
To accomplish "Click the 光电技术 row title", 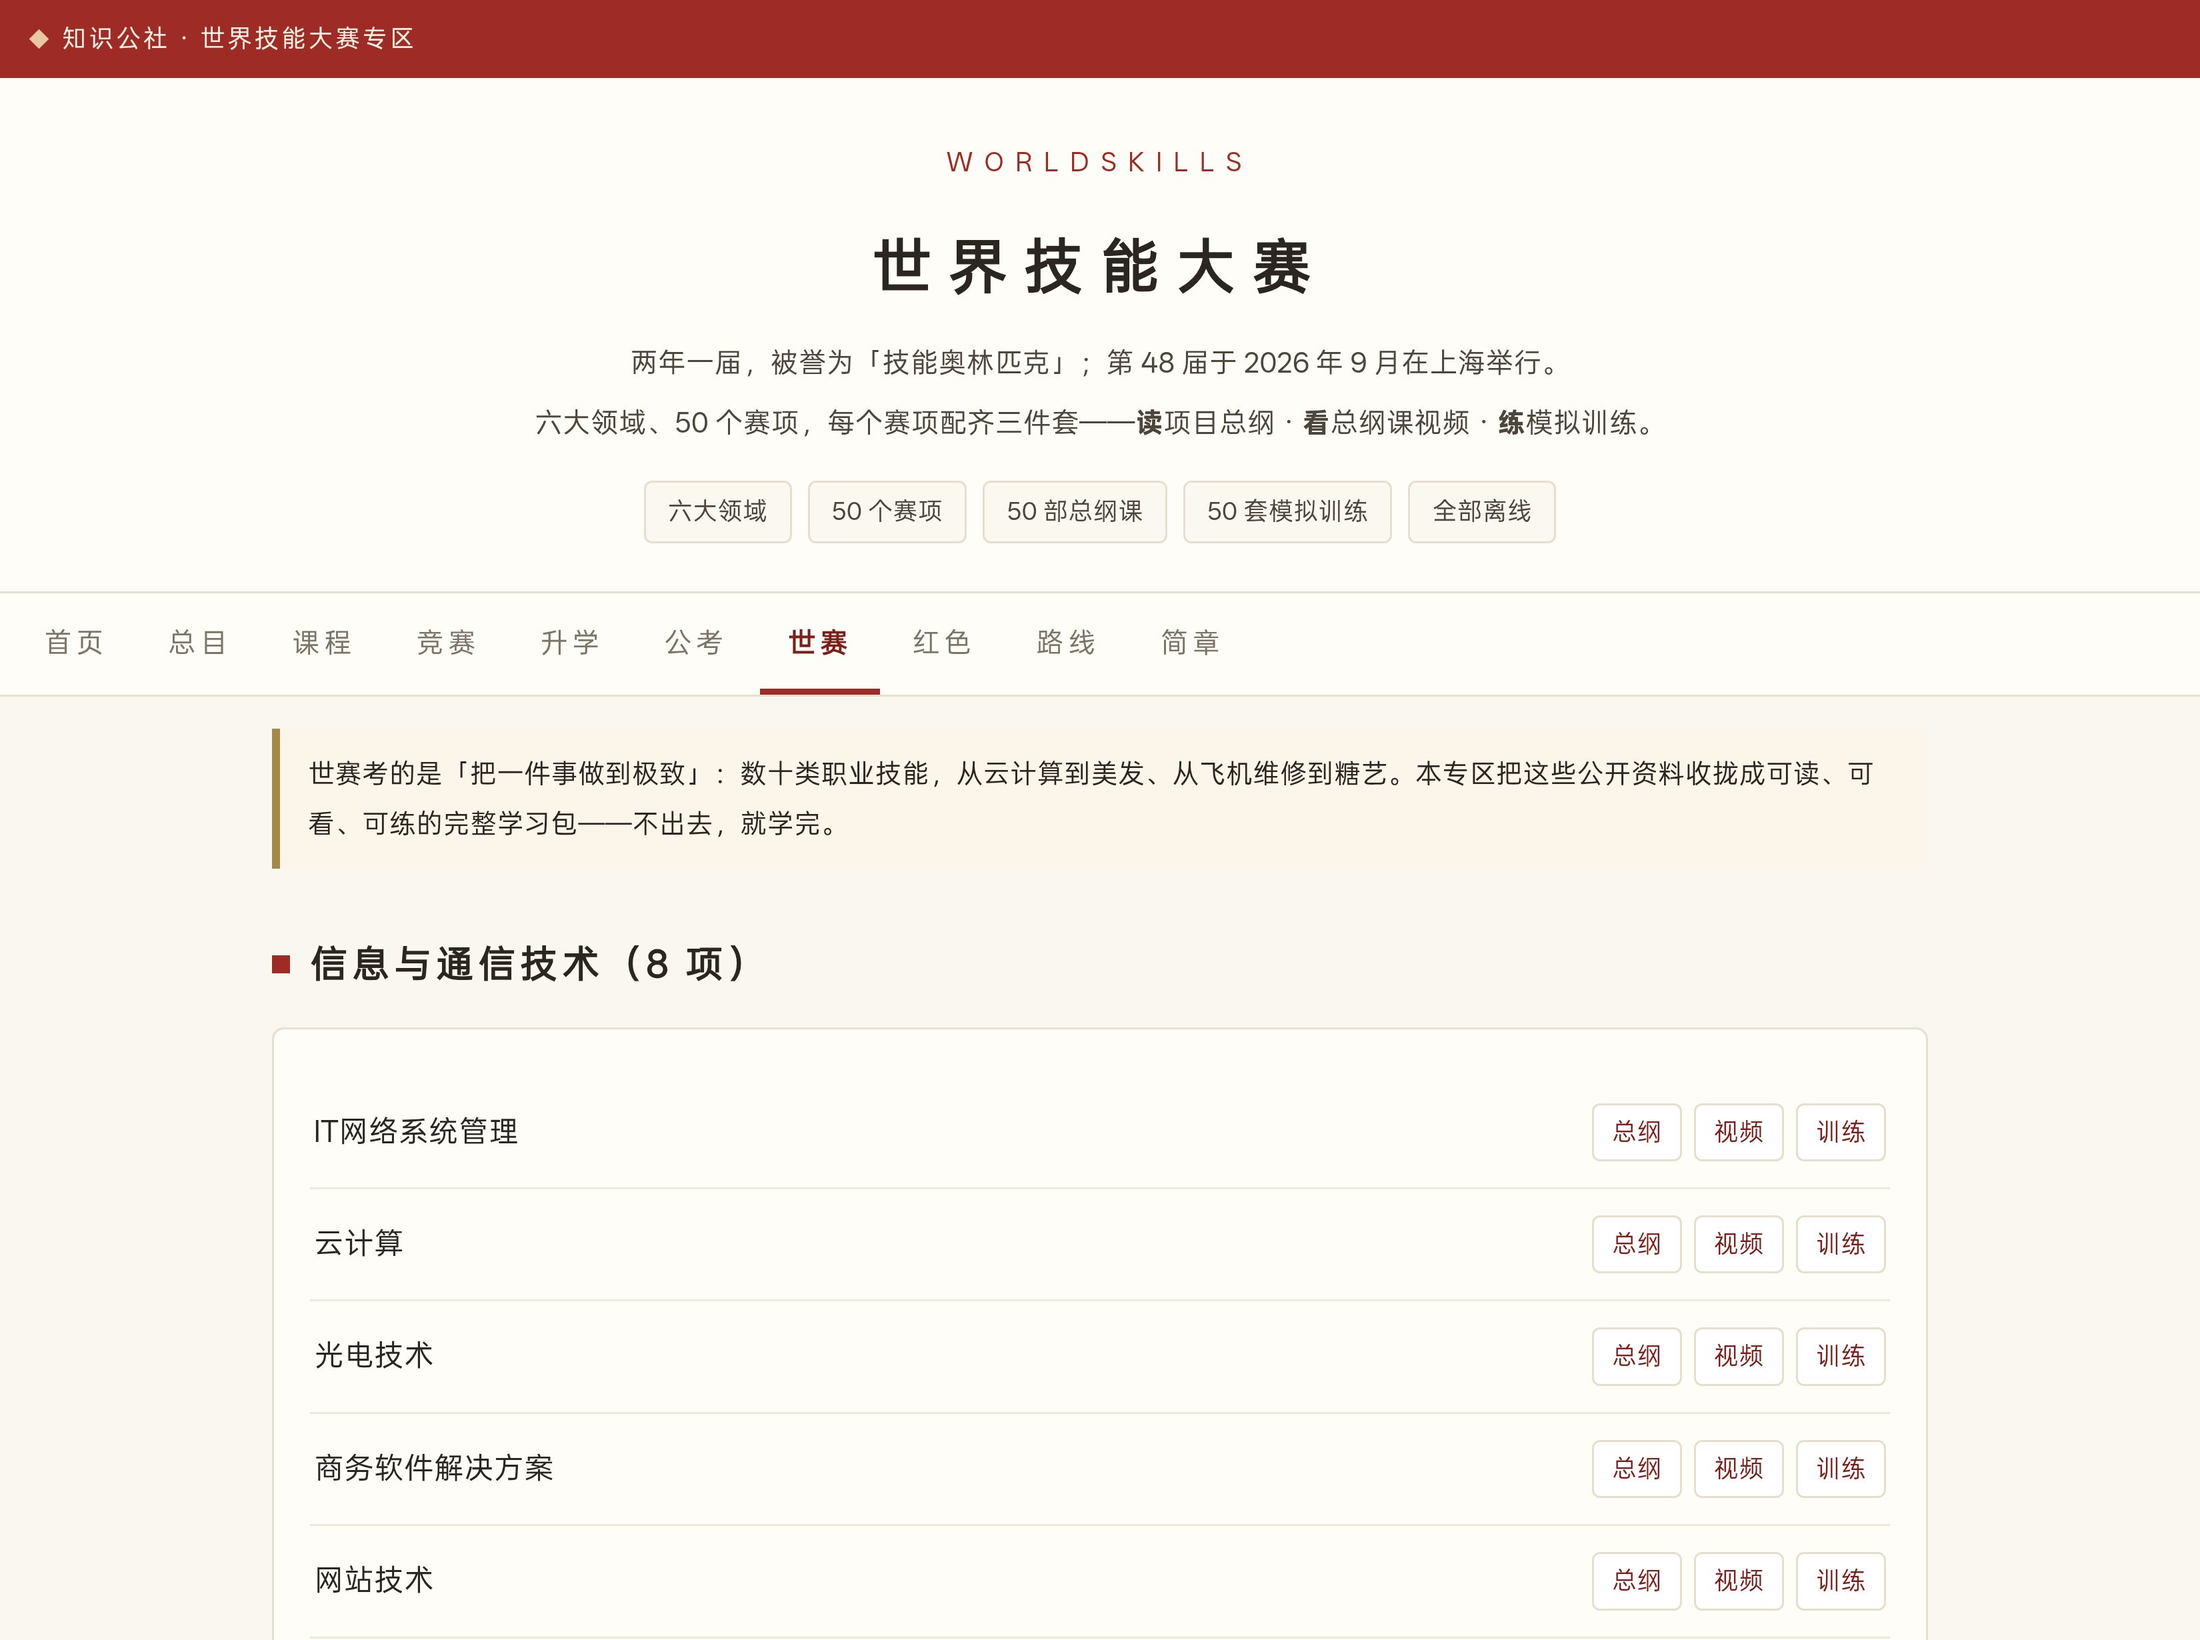I will click(x=374, y=1356).
